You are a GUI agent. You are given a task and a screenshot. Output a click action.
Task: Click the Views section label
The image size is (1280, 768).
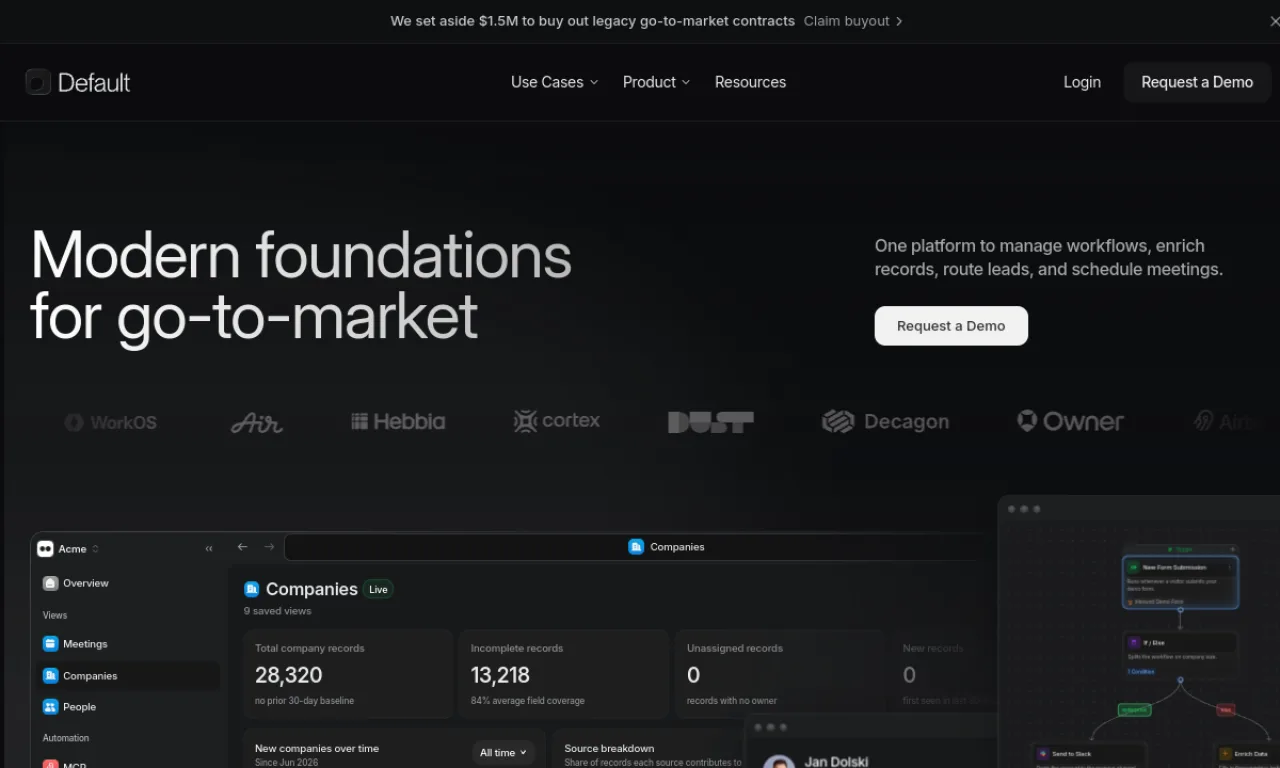55,615
